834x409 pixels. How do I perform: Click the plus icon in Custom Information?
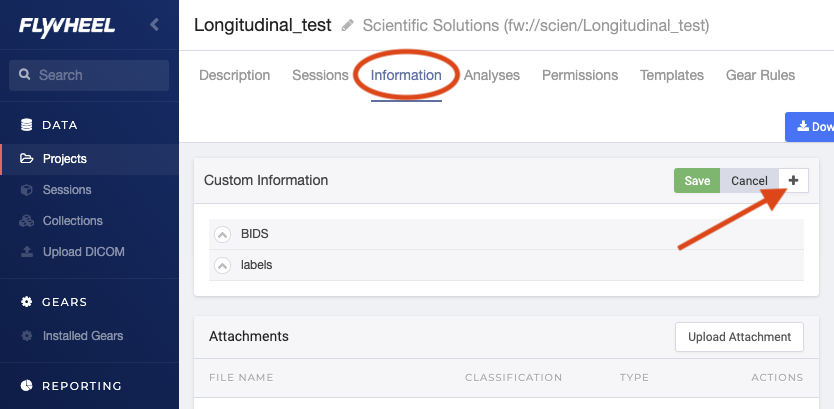tap(793, 180)
